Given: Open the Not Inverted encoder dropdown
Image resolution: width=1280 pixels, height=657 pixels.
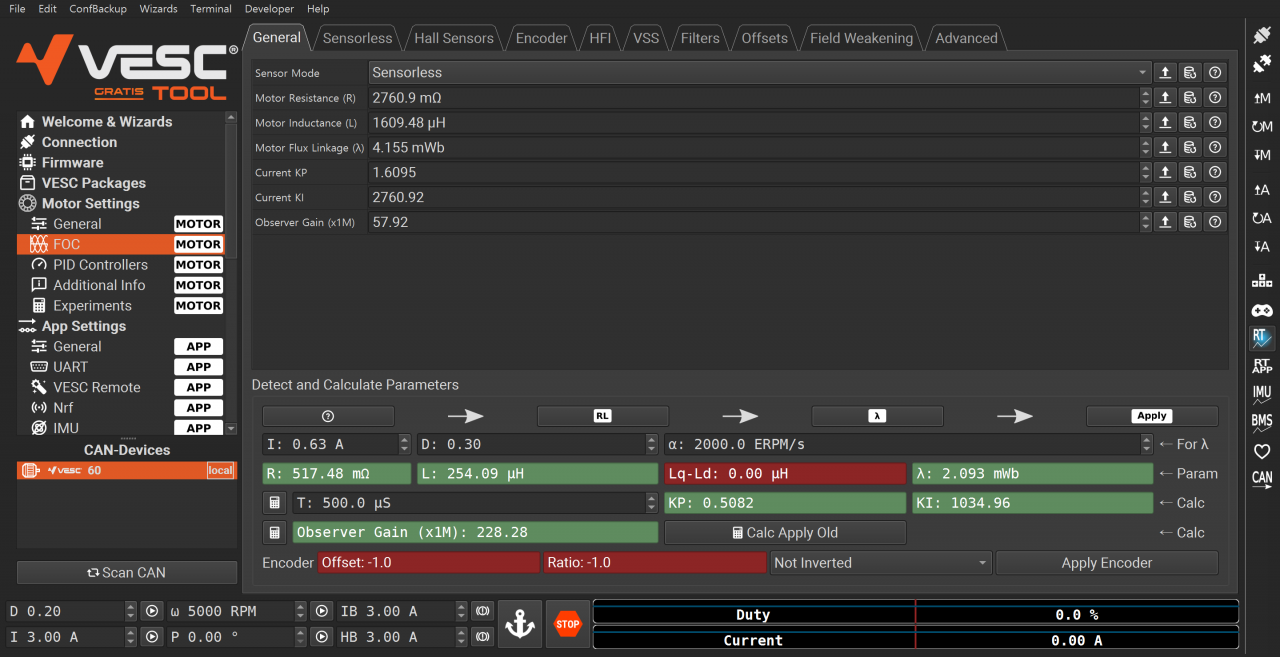Looking at the screenshot, I should tap(881, 563).
